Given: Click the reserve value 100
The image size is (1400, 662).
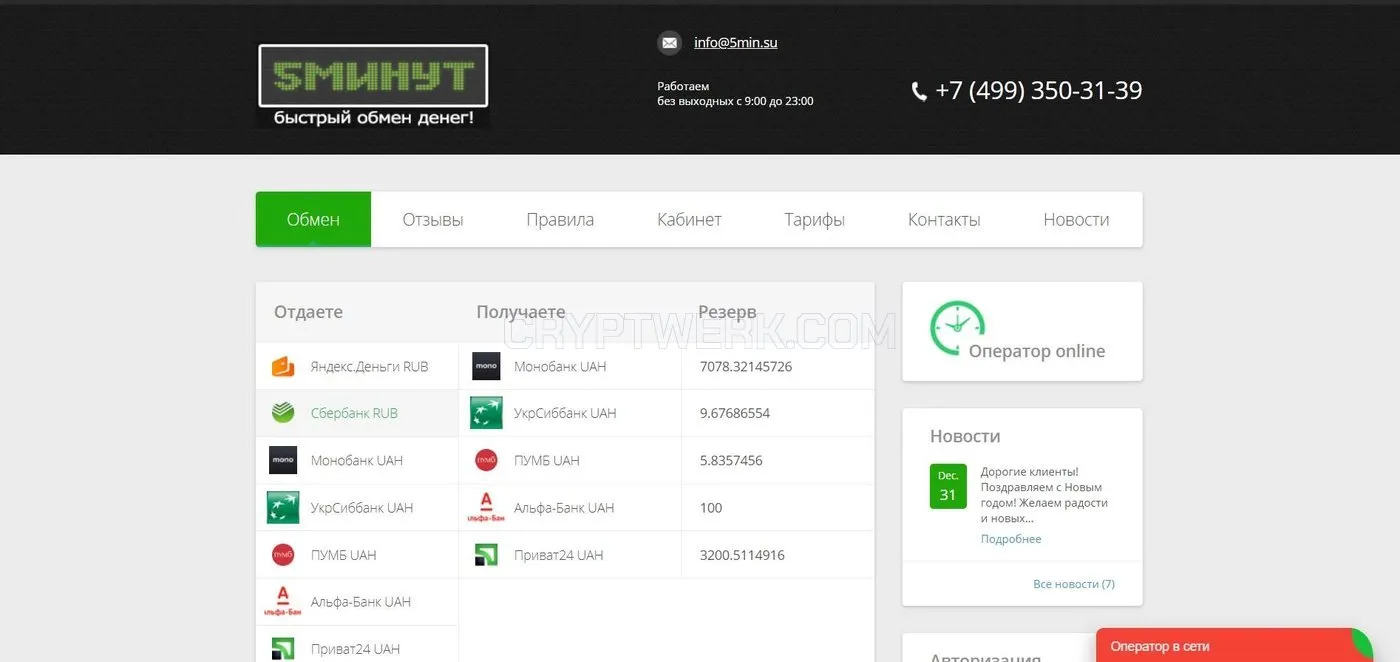Looking at the screenshot, I should [711, 507].
